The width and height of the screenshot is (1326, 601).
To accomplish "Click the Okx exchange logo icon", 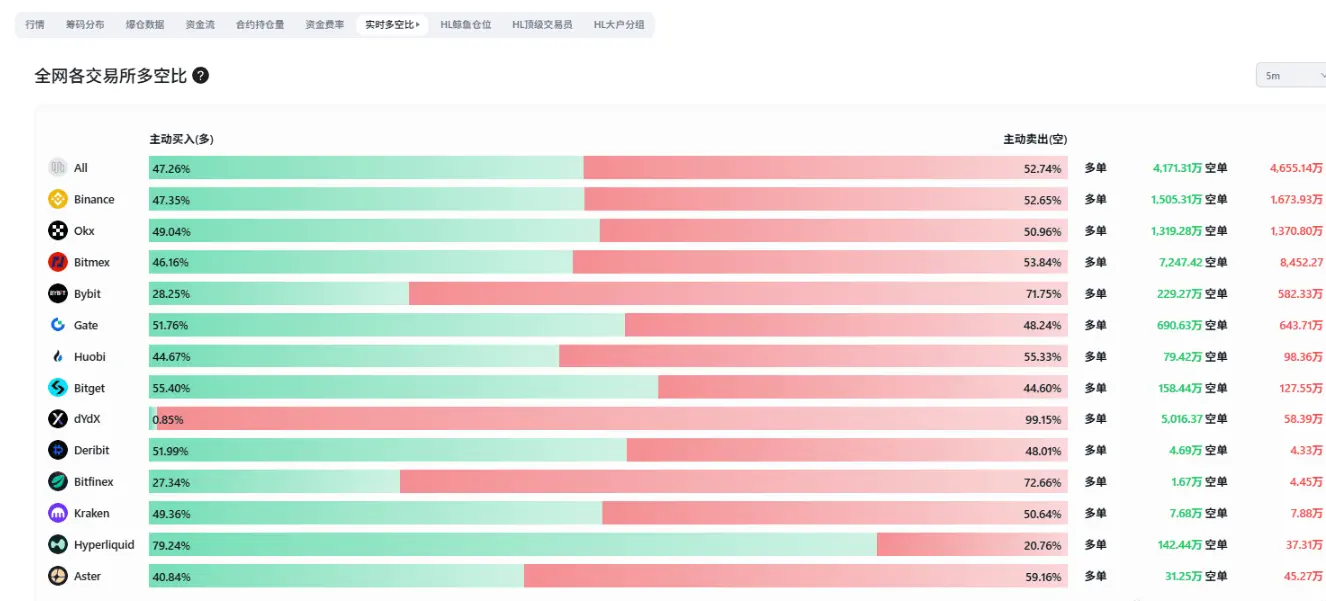I will (58, 231).
